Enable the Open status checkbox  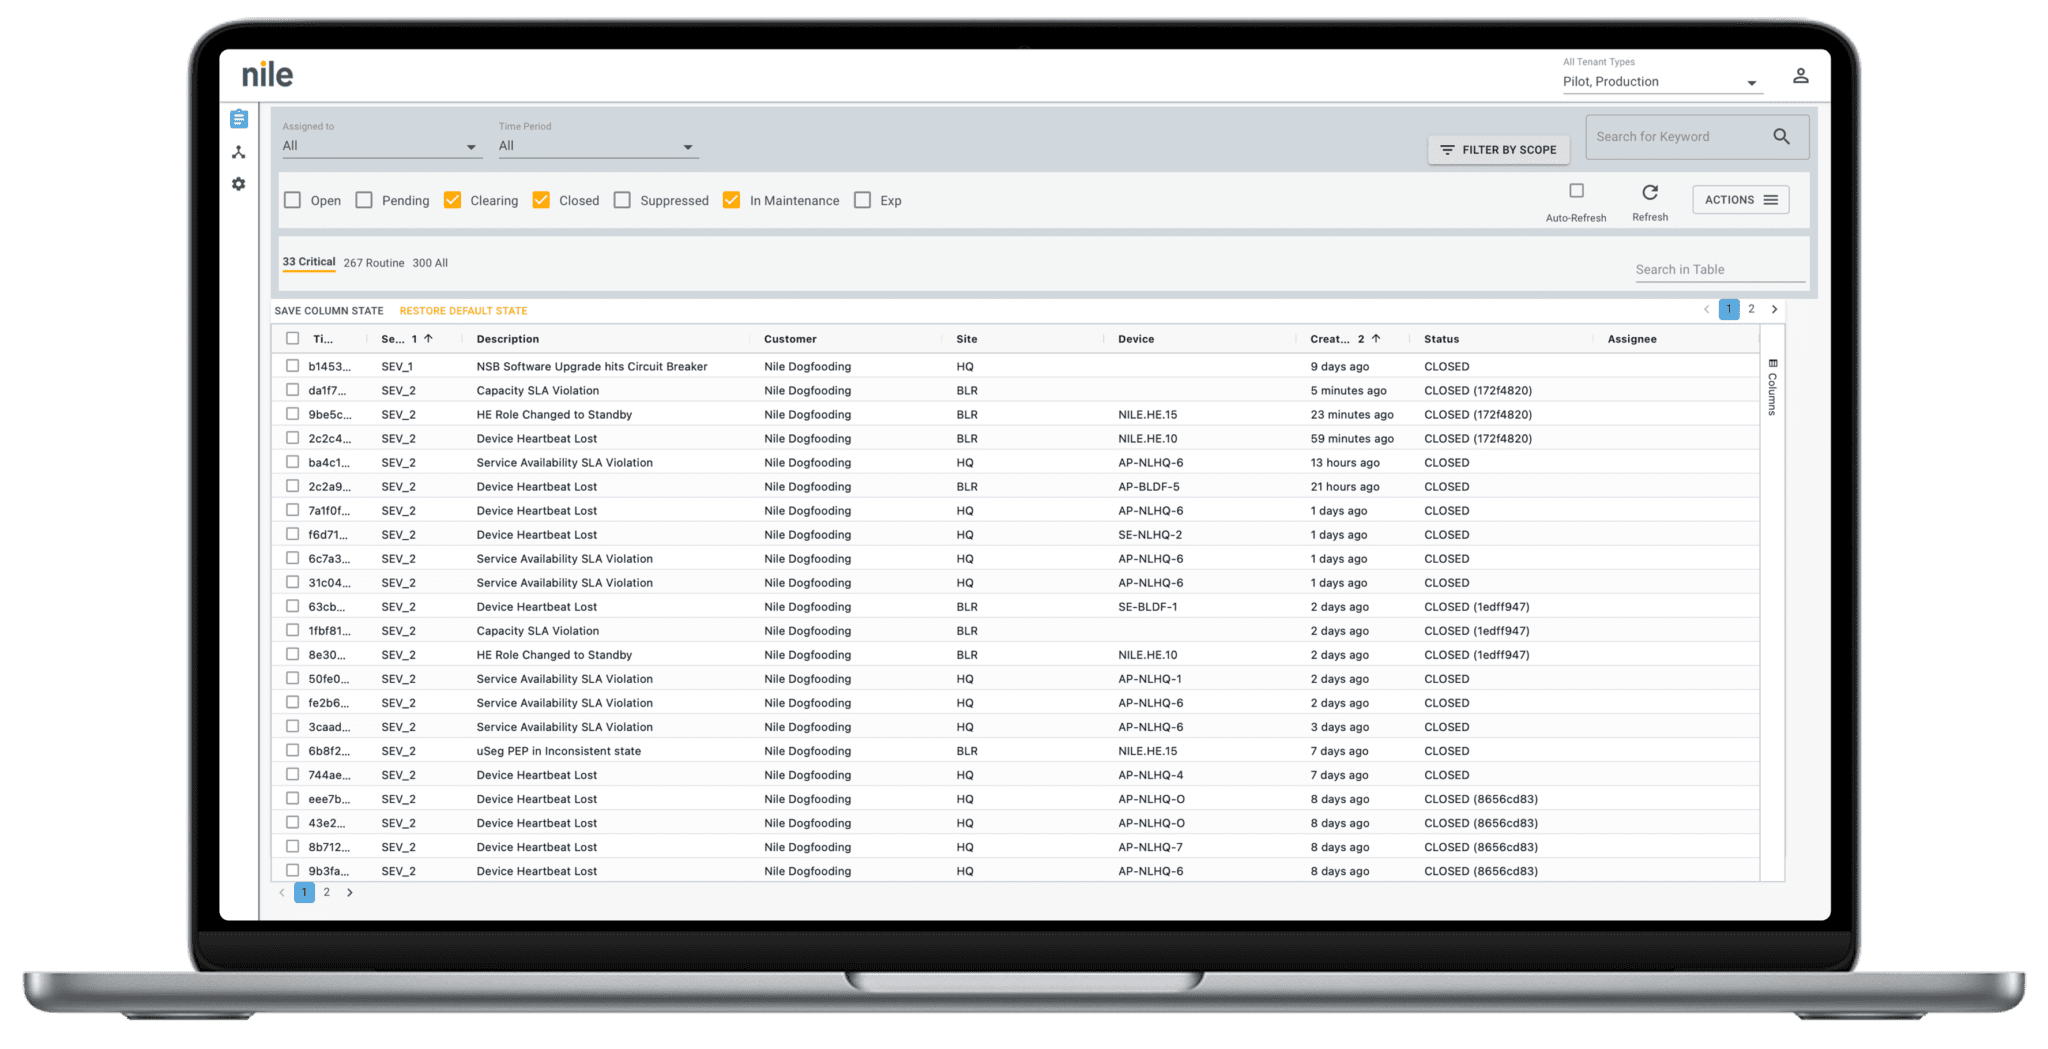point(292,200)
